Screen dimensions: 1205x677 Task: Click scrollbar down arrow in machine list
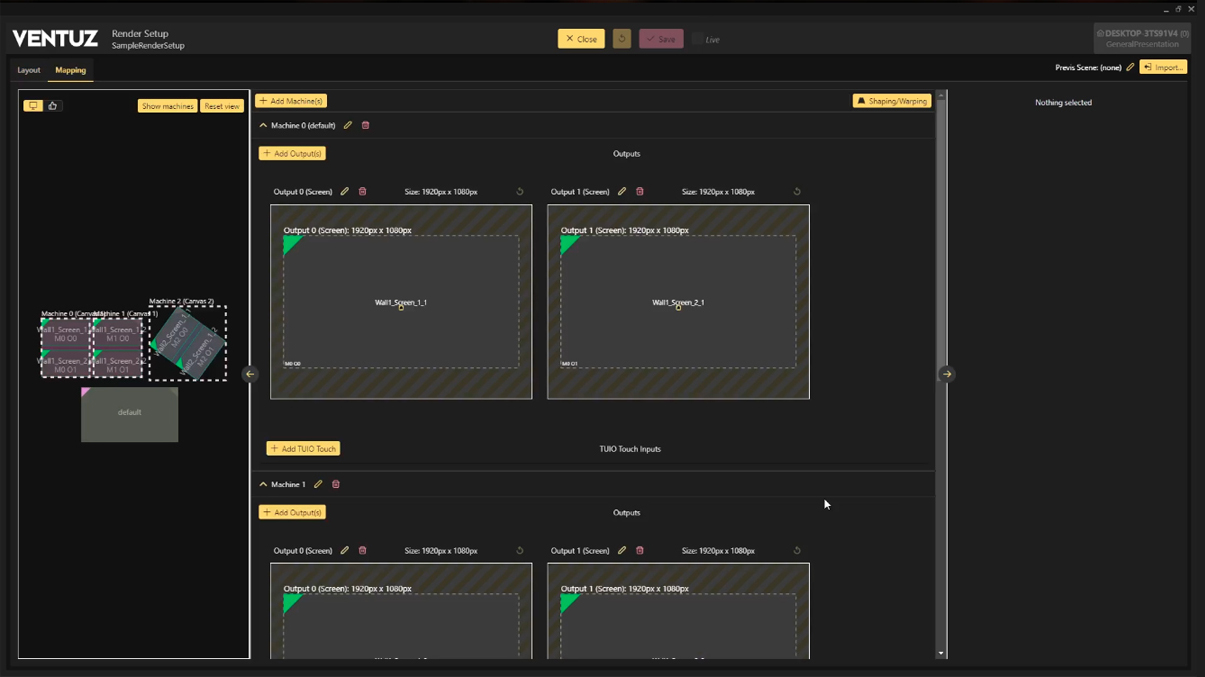click(941, 653)
